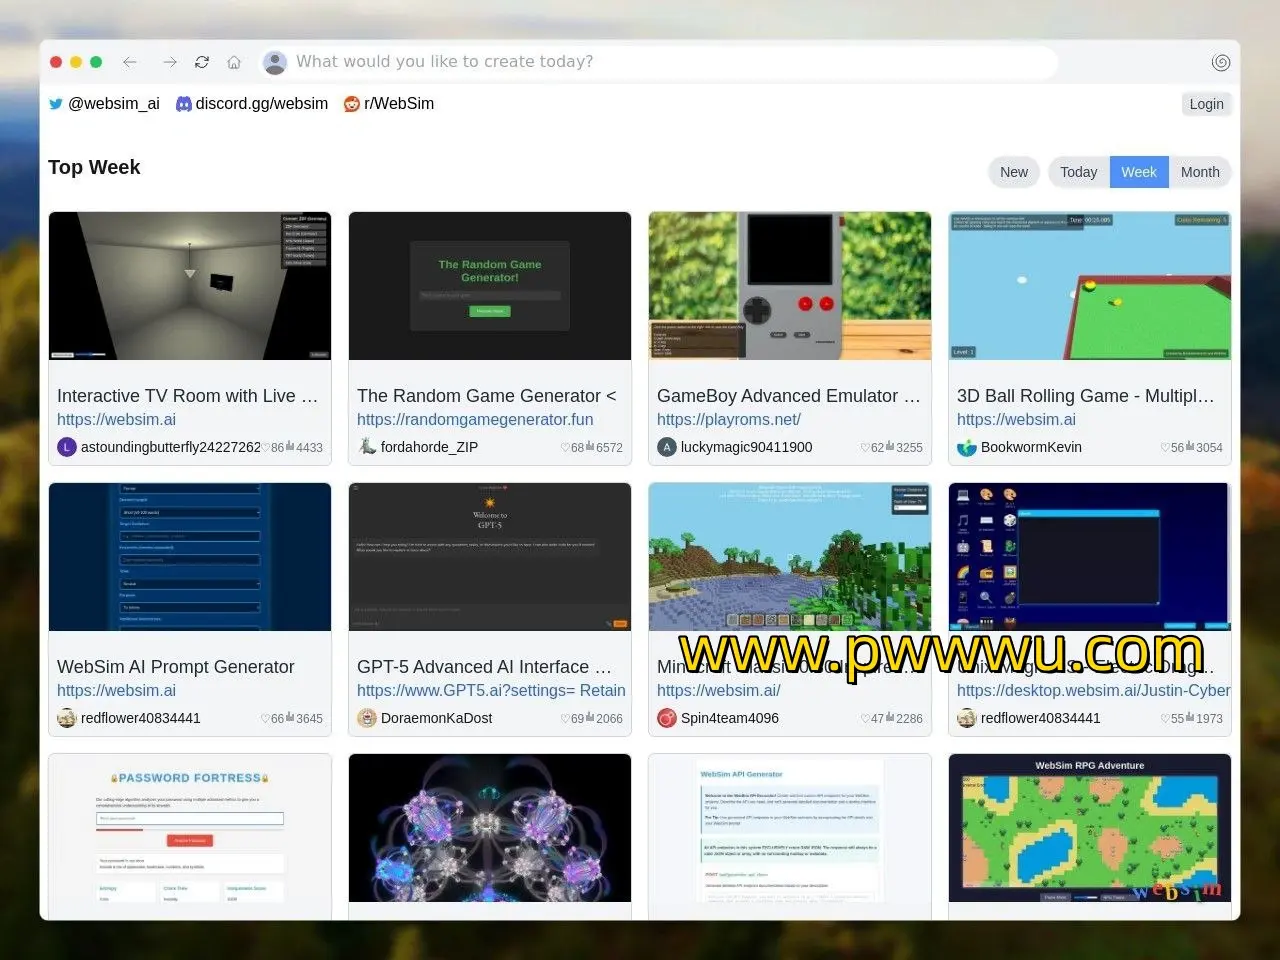Open the WebSim RPG Adventure thumbnail
The image size is (1280, 960).
tap(1090, 828)
